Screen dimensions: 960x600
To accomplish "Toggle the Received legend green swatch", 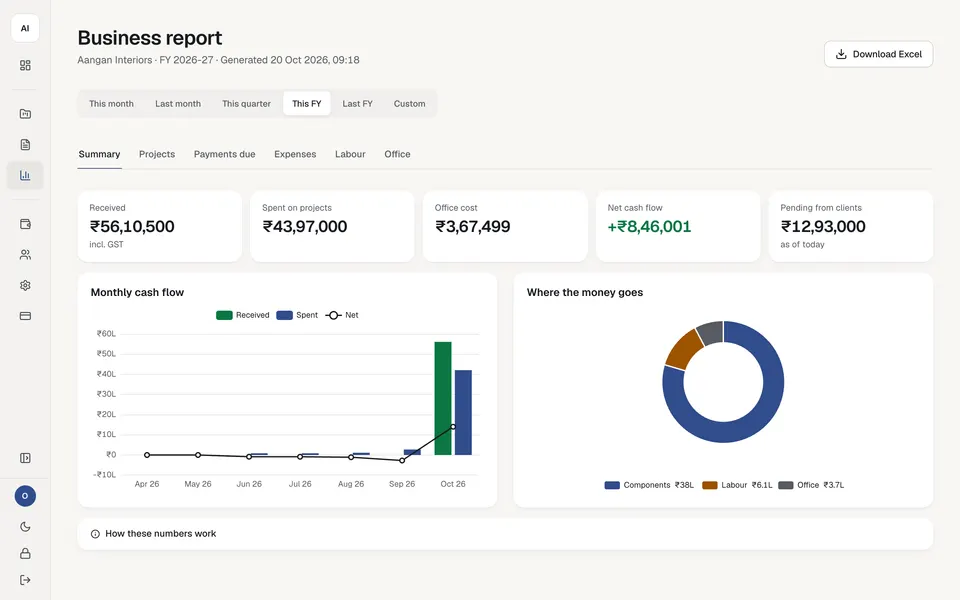I will pyautogui.click(x=224, y=315).
